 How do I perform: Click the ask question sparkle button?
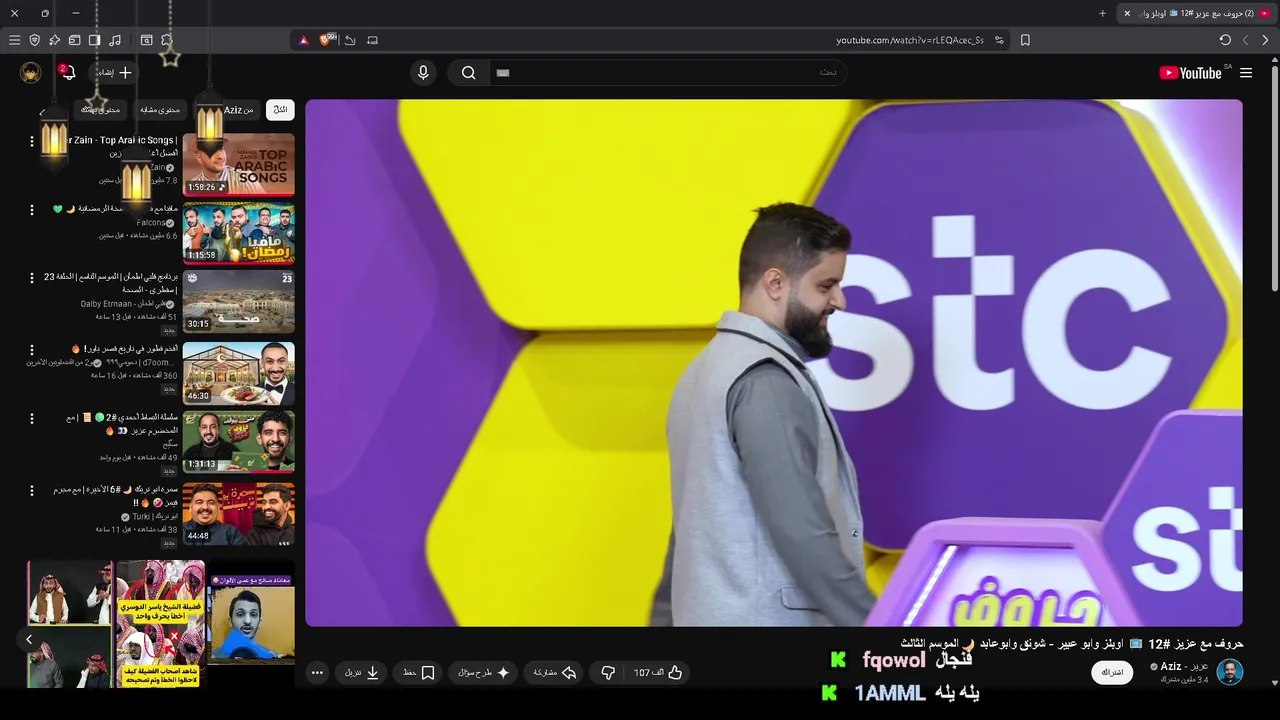click(x=484, y=673)
